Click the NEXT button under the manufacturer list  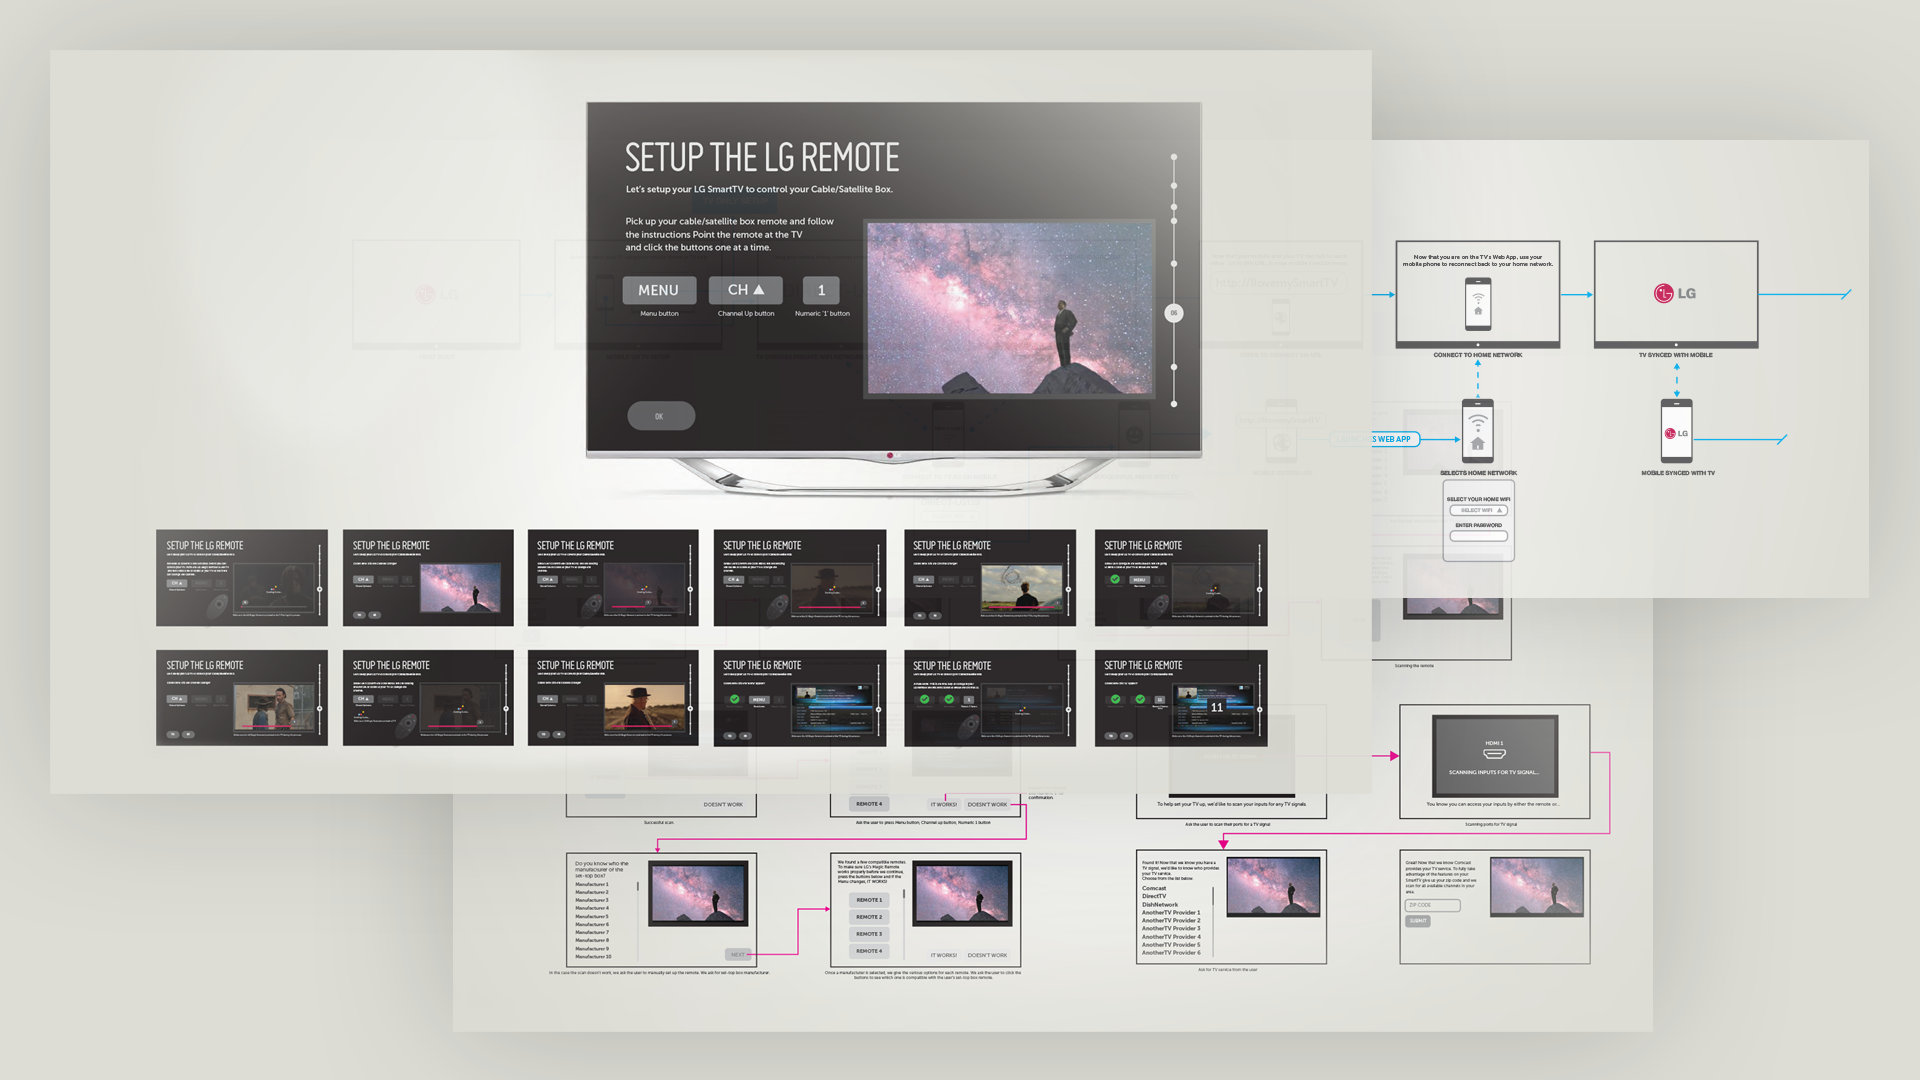[x=737, y=954]
